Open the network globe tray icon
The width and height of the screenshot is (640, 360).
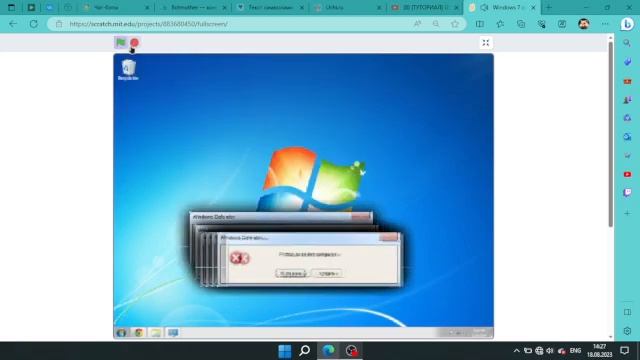click(539, 351)
